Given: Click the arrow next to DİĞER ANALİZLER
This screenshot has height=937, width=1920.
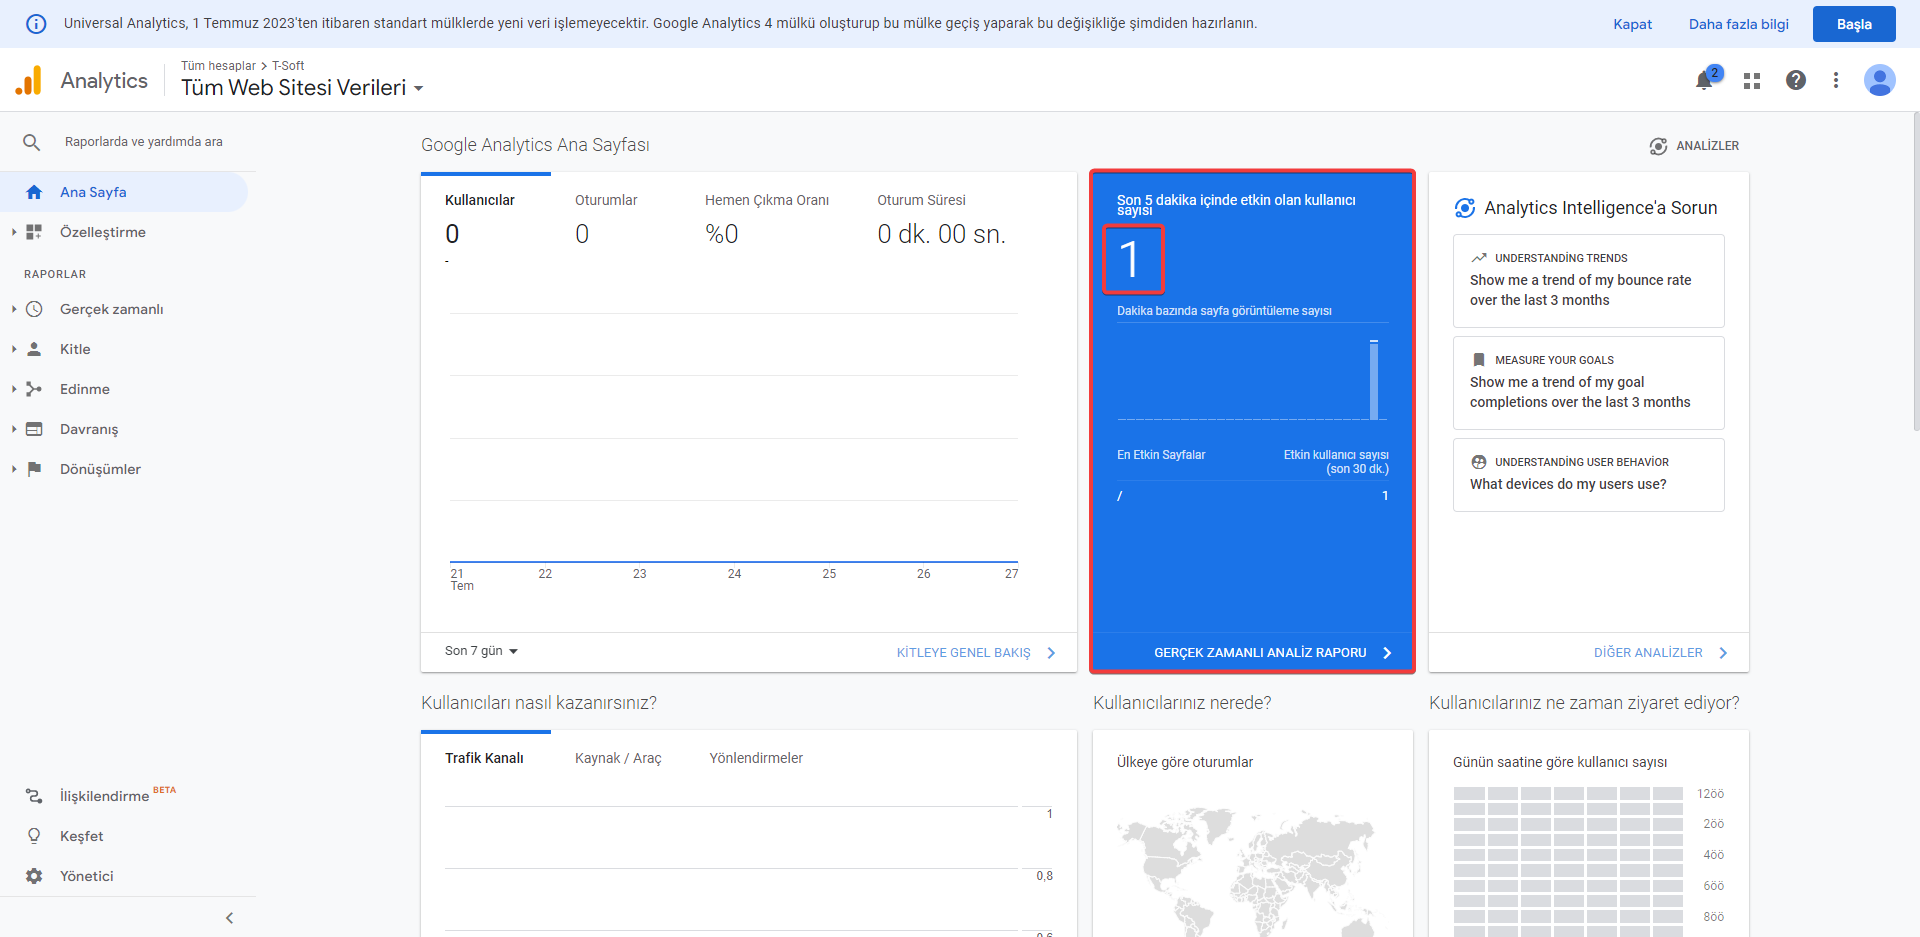Looking at the screenshot, I should coord(1723,653).
